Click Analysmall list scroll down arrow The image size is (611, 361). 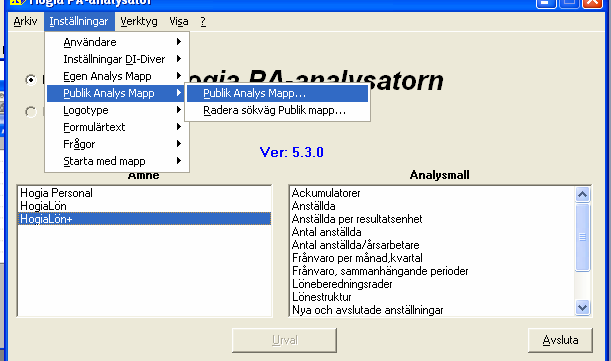583,308
